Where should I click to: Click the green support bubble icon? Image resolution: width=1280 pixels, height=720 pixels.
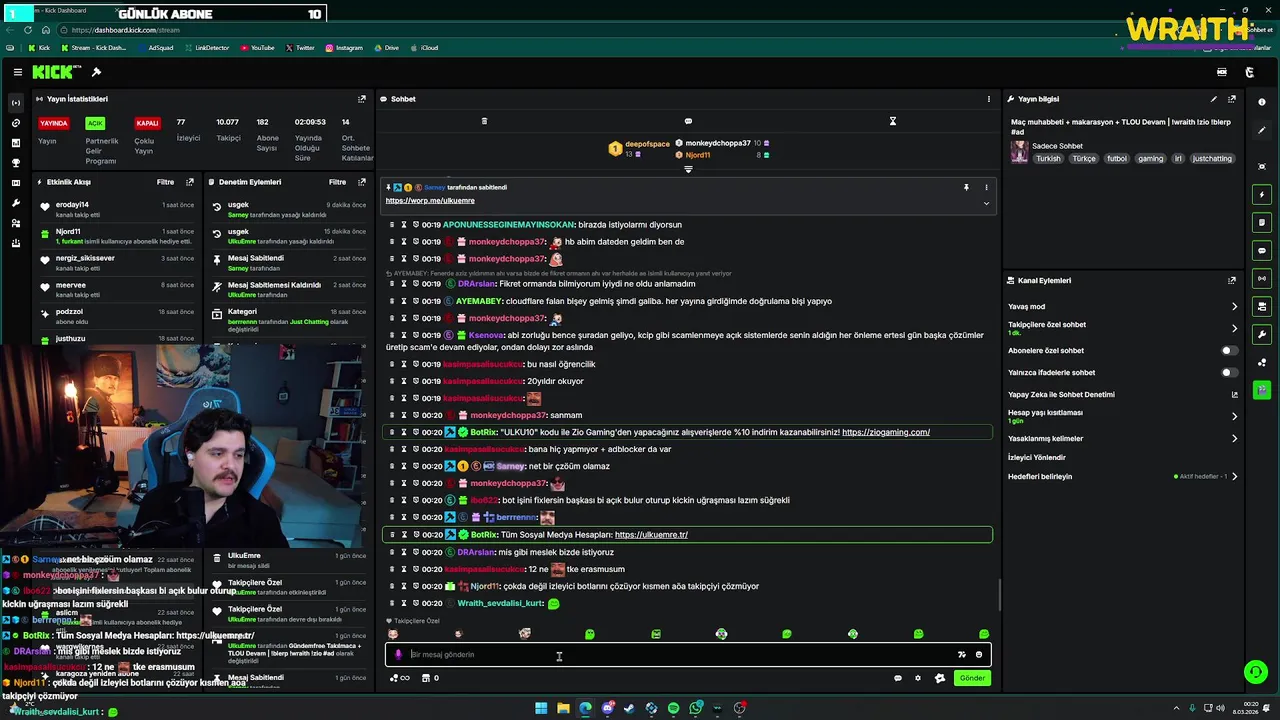coord(1255,672)
